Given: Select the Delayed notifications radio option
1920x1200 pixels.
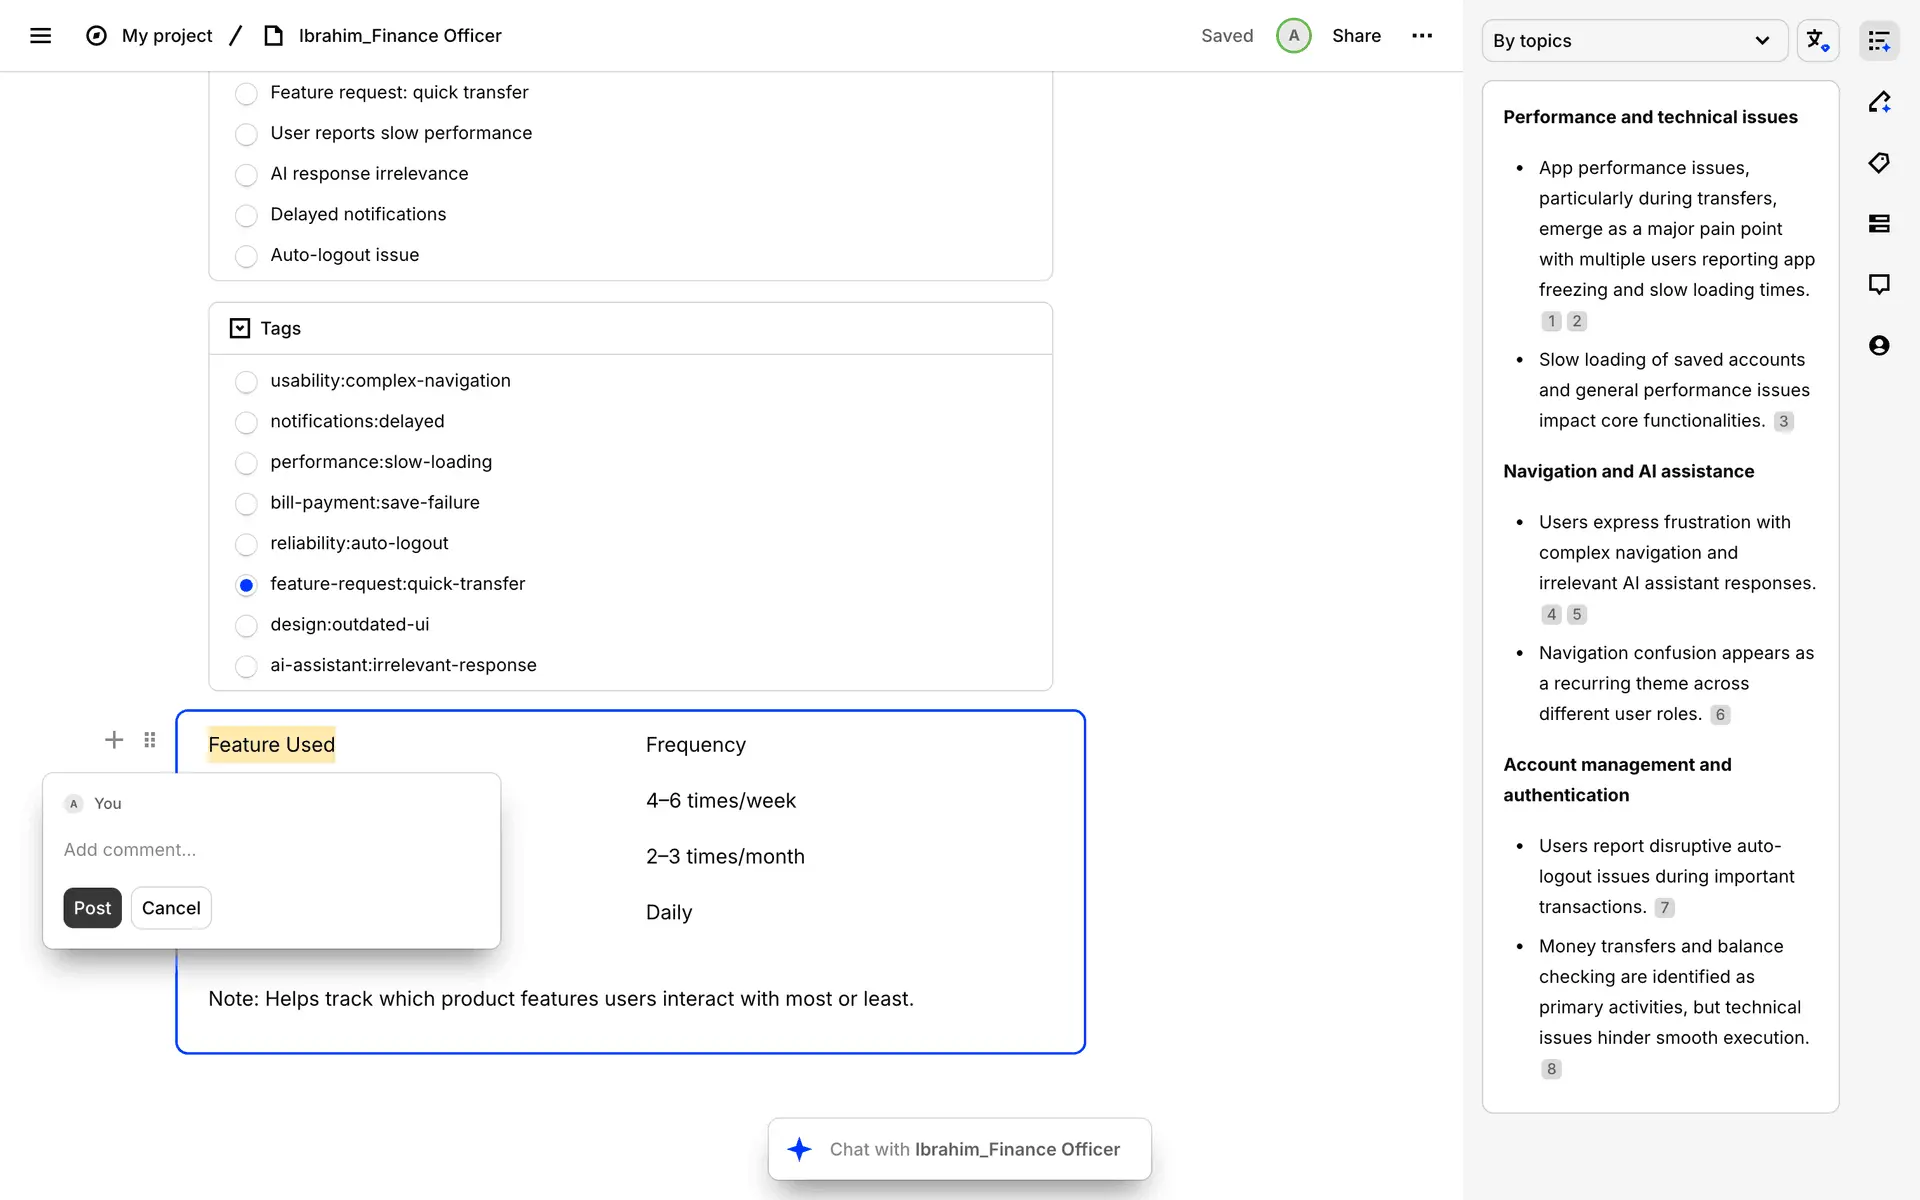Looking at the screenshot, I should click(246, 215).
